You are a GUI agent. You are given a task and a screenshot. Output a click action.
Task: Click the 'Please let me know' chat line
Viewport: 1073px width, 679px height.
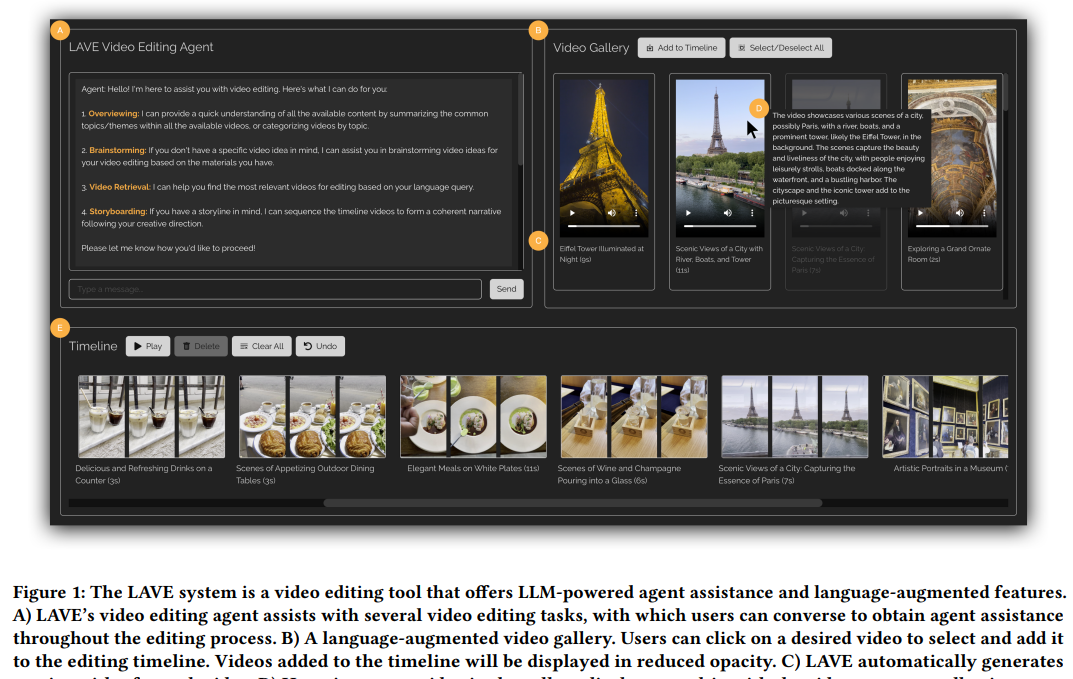(x=168, y=248)
